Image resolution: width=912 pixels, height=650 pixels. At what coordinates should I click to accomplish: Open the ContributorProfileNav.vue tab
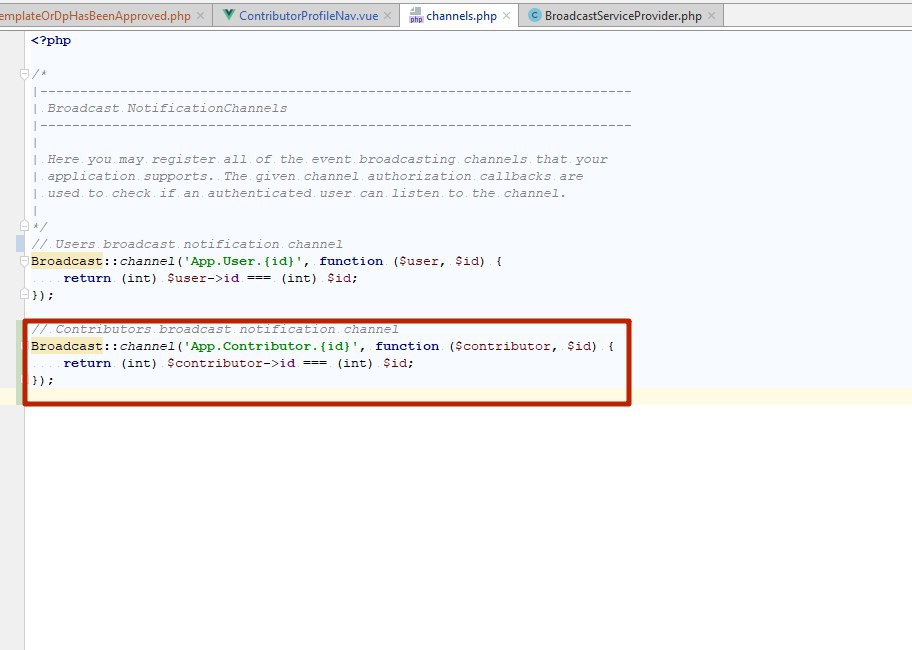[308, 16]
